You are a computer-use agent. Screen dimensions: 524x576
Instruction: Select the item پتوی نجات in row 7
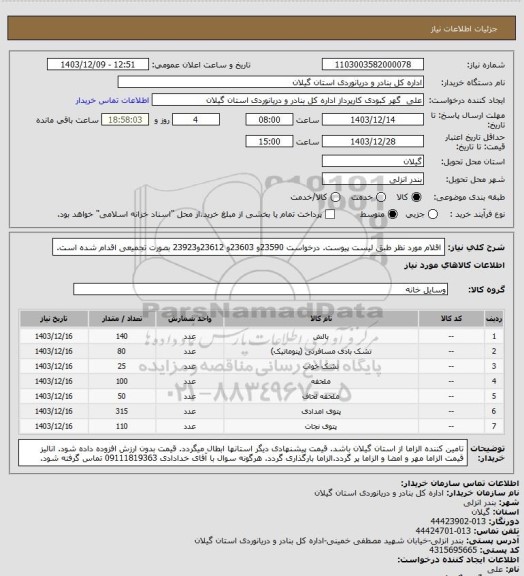coord(321,426)
